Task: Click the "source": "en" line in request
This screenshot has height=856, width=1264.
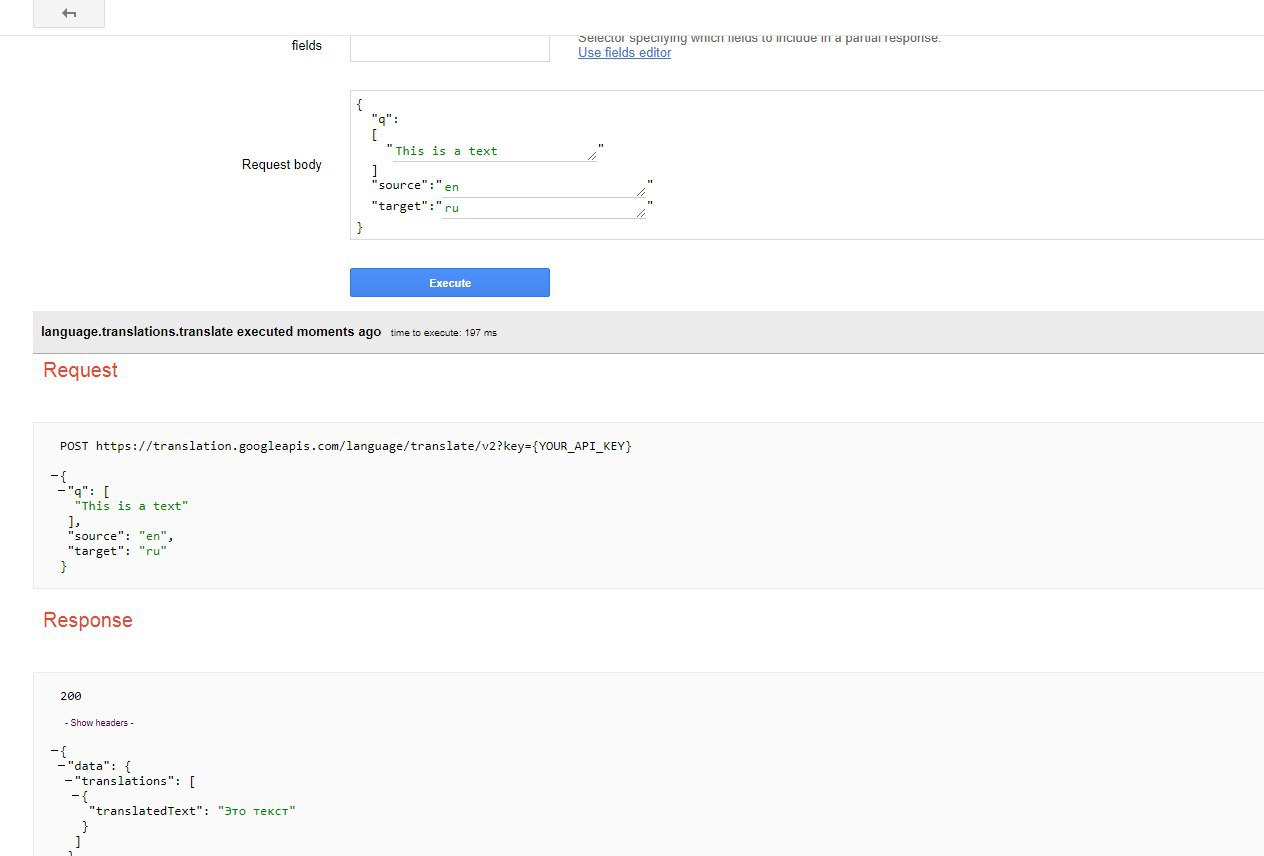Action: pos(121,536)
